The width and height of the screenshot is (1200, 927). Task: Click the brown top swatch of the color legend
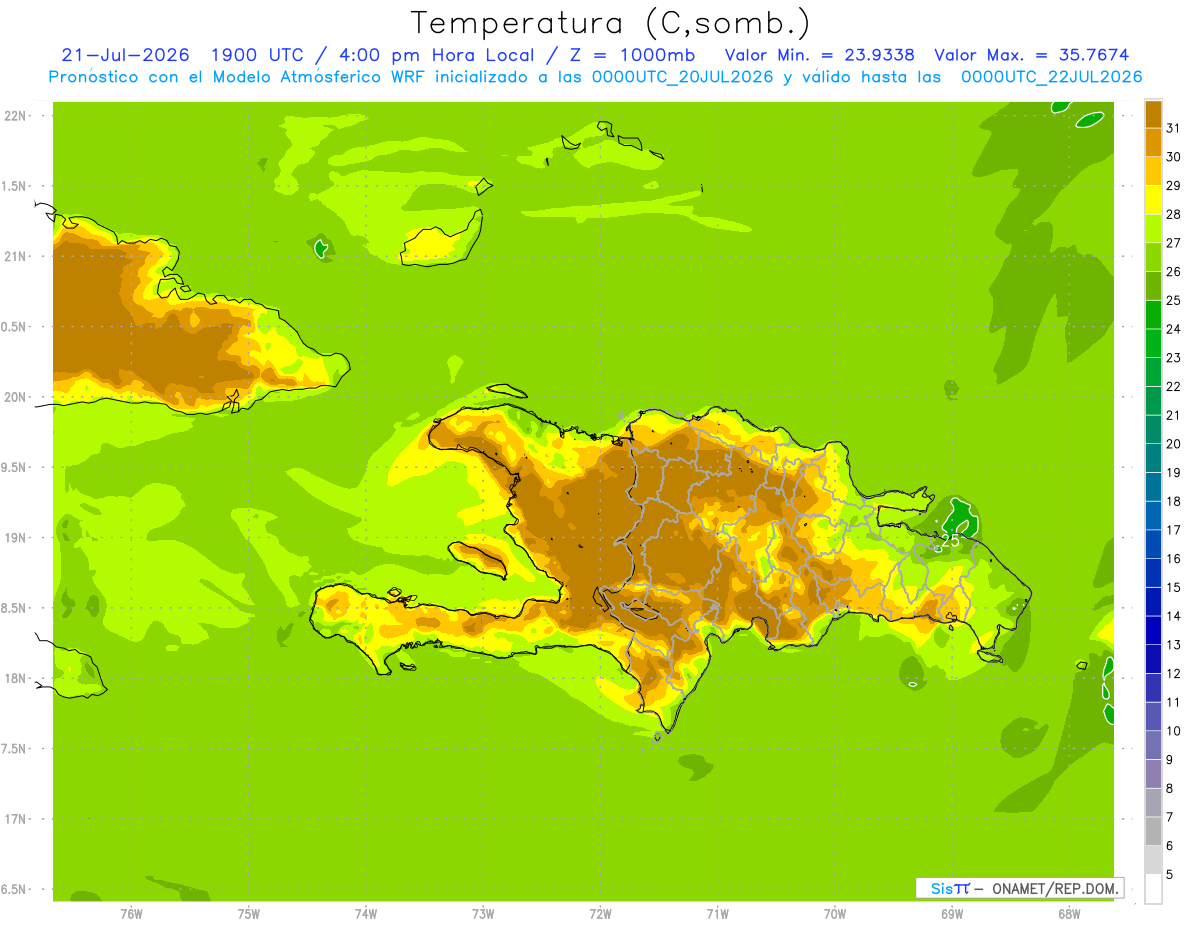pyautogui.click(x=1153, y=114)
